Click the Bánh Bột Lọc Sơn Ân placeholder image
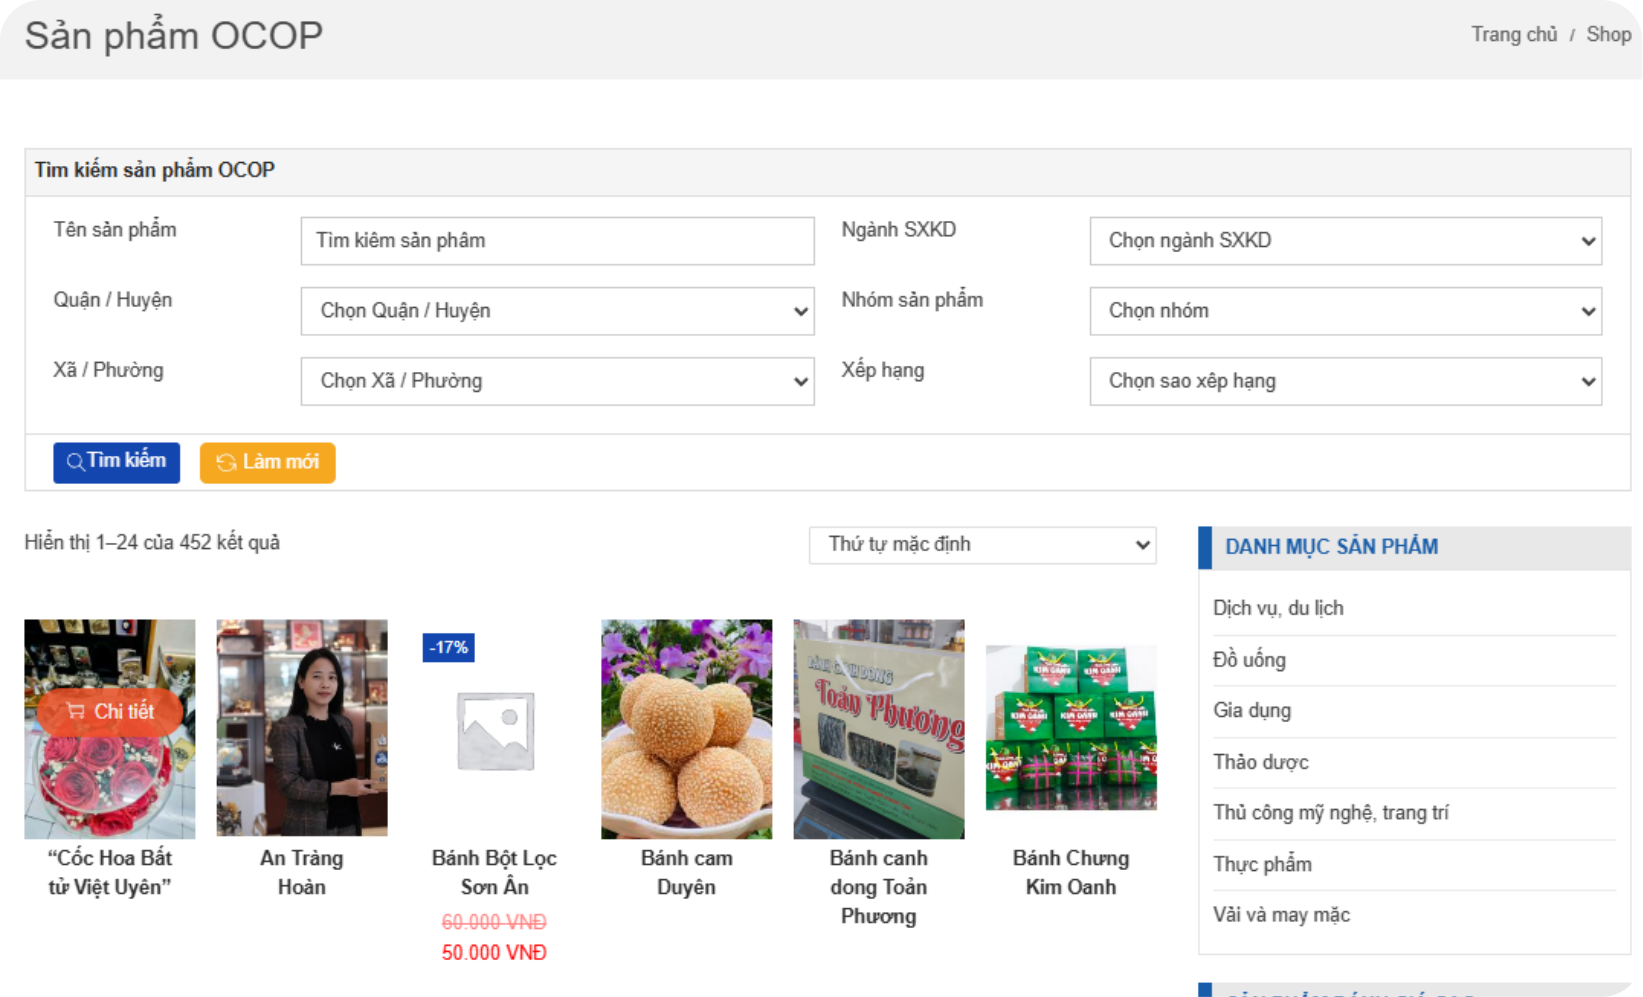This screenshot has height=997, width=1643. tap(494, 731)
